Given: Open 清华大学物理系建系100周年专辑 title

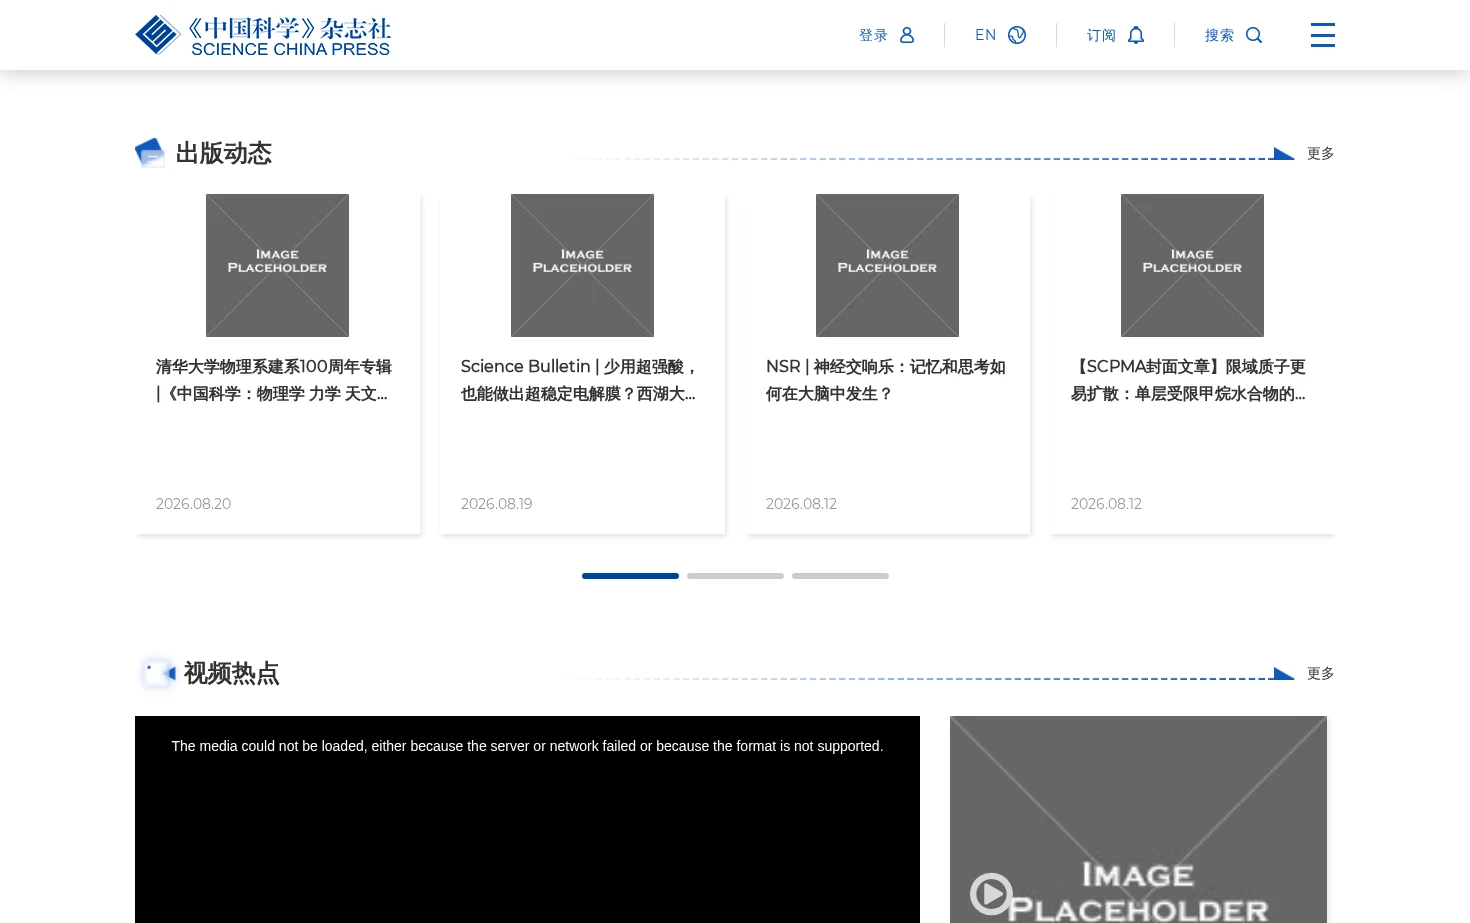Looking at the screenshot, I should 274,380.
